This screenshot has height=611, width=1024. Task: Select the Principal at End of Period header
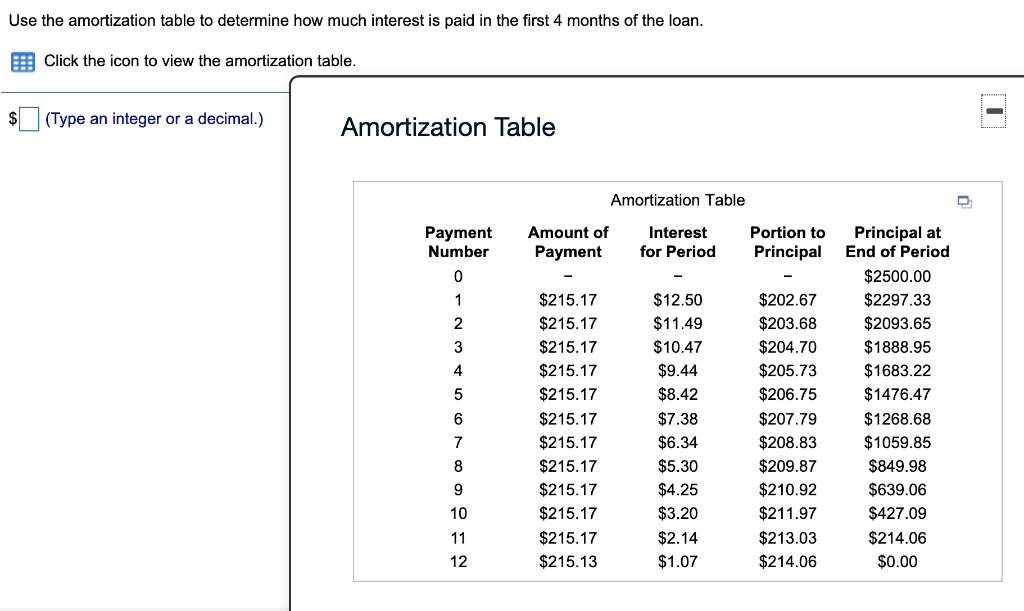[897, 242]
